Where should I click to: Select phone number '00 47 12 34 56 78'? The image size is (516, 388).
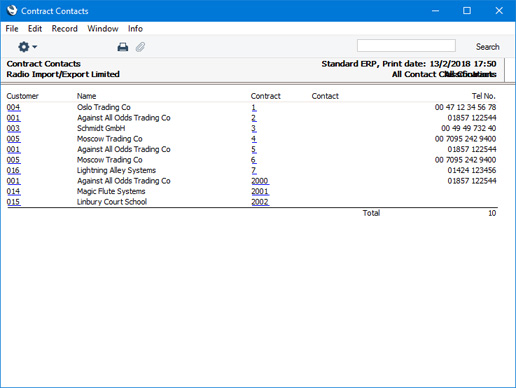click(465, 107)
